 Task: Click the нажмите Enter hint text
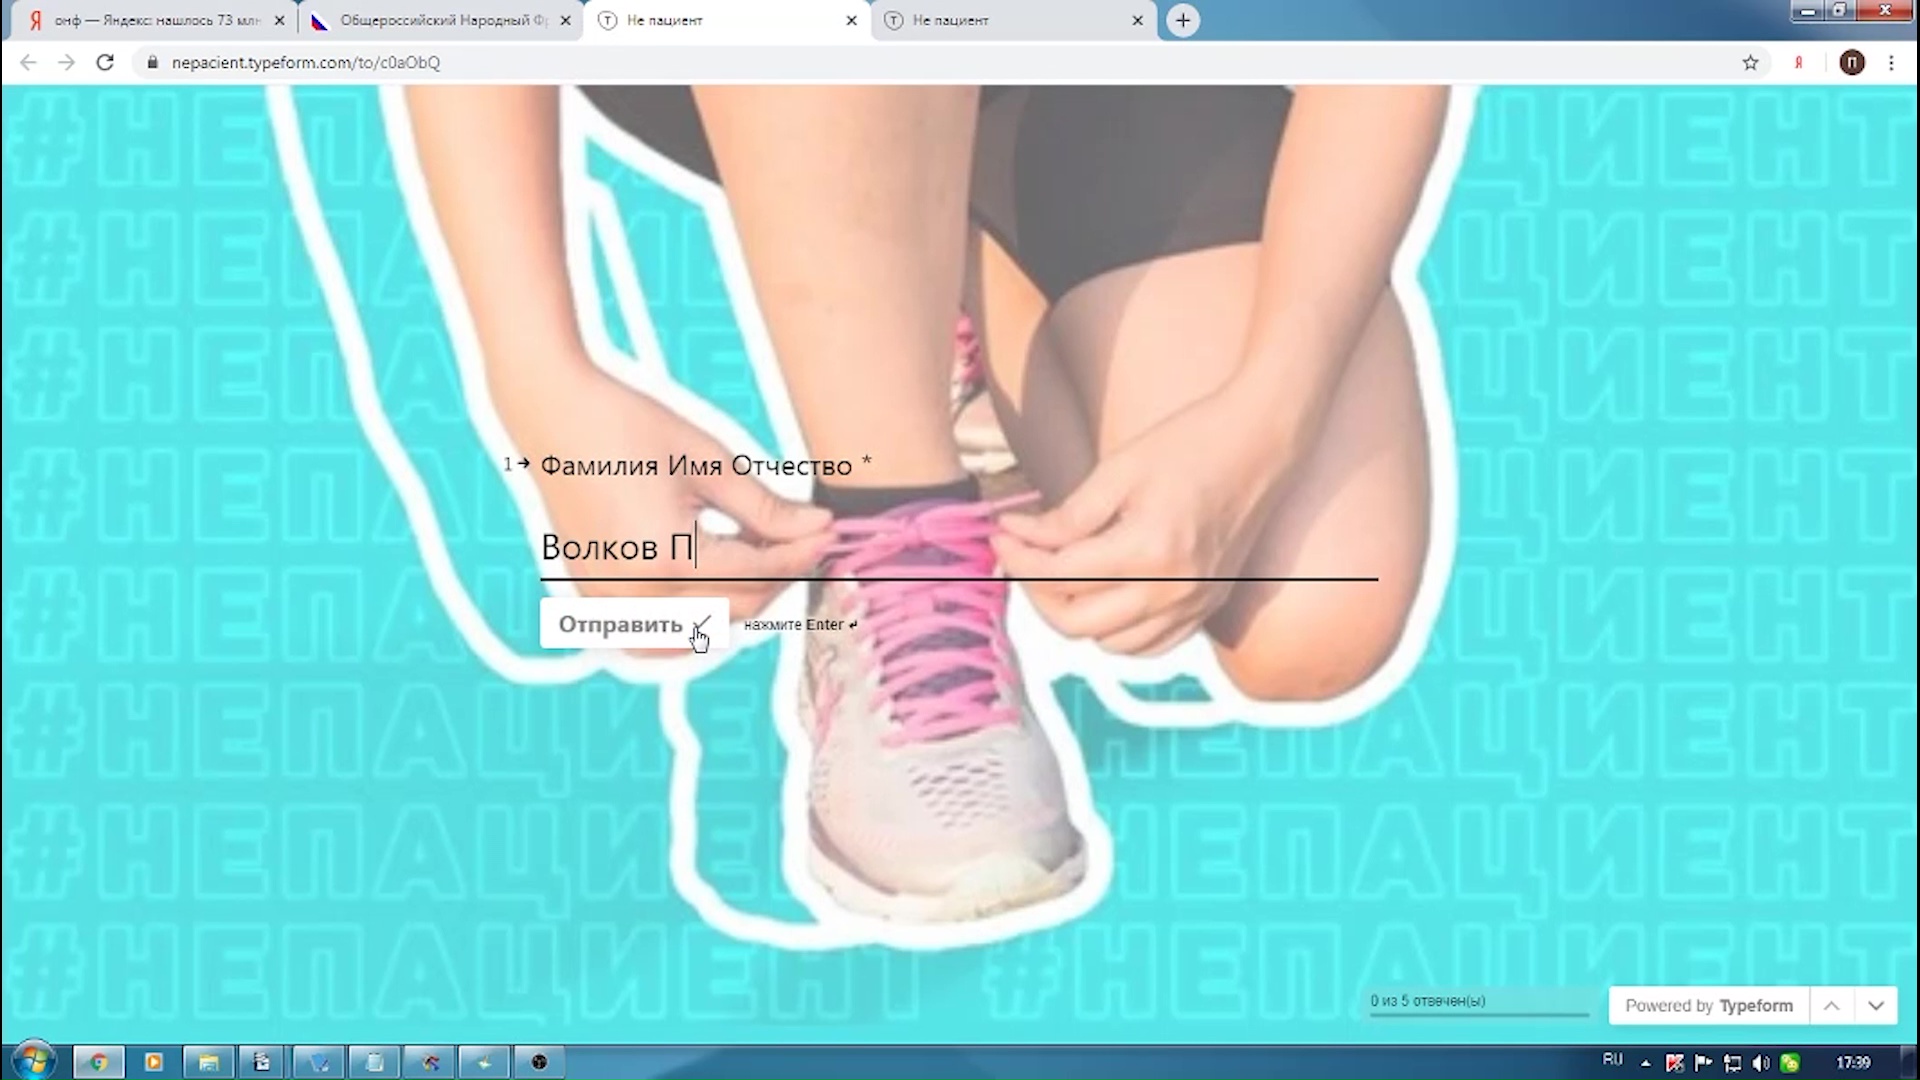click(x=800, y=625)
